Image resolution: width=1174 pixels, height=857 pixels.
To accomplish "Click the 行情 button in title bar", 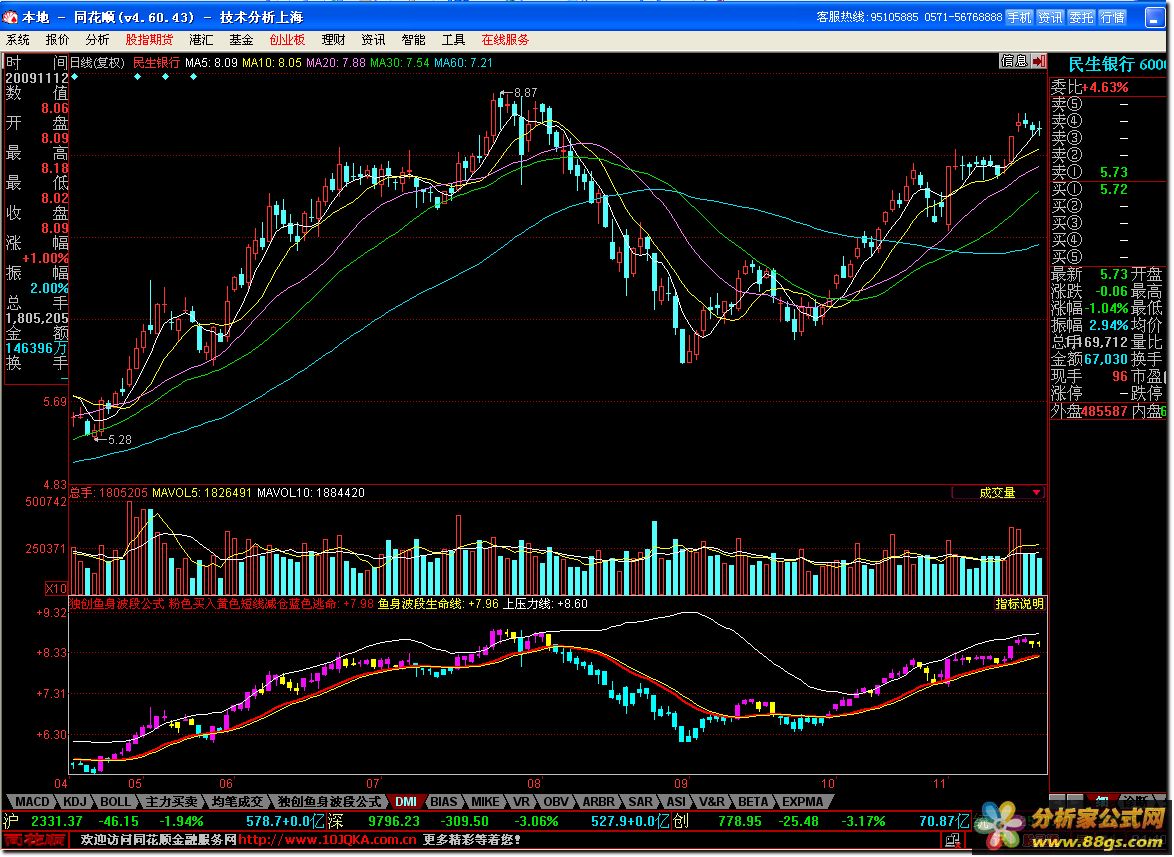I will pyautogui.click(x=1113, y=17).
